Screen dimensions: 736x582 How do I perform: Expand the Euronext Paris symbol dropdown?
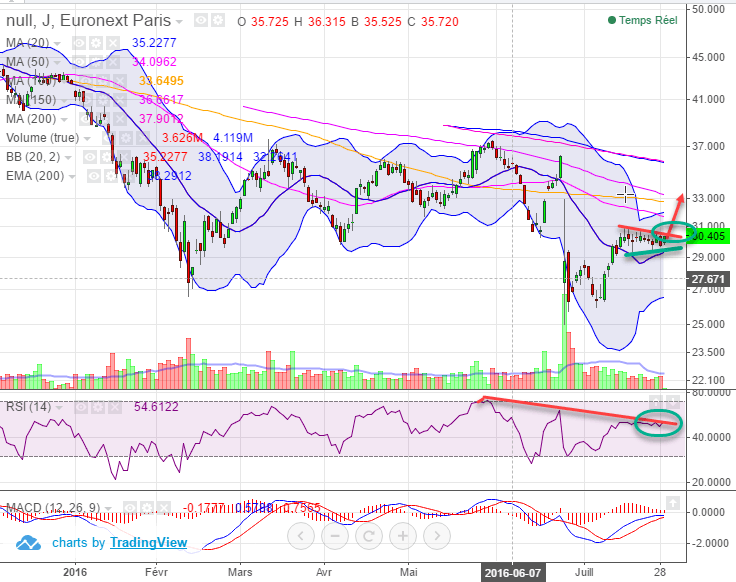pos(180,21)
